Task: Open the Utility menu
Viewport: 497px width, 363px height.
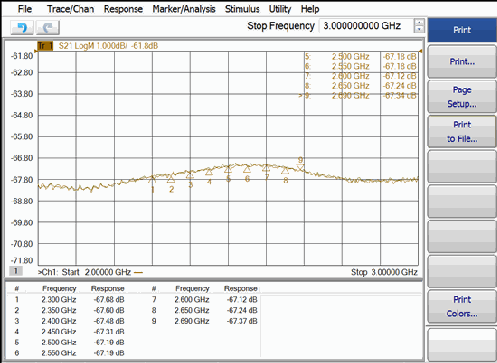Action: click(x=280, y=9)
